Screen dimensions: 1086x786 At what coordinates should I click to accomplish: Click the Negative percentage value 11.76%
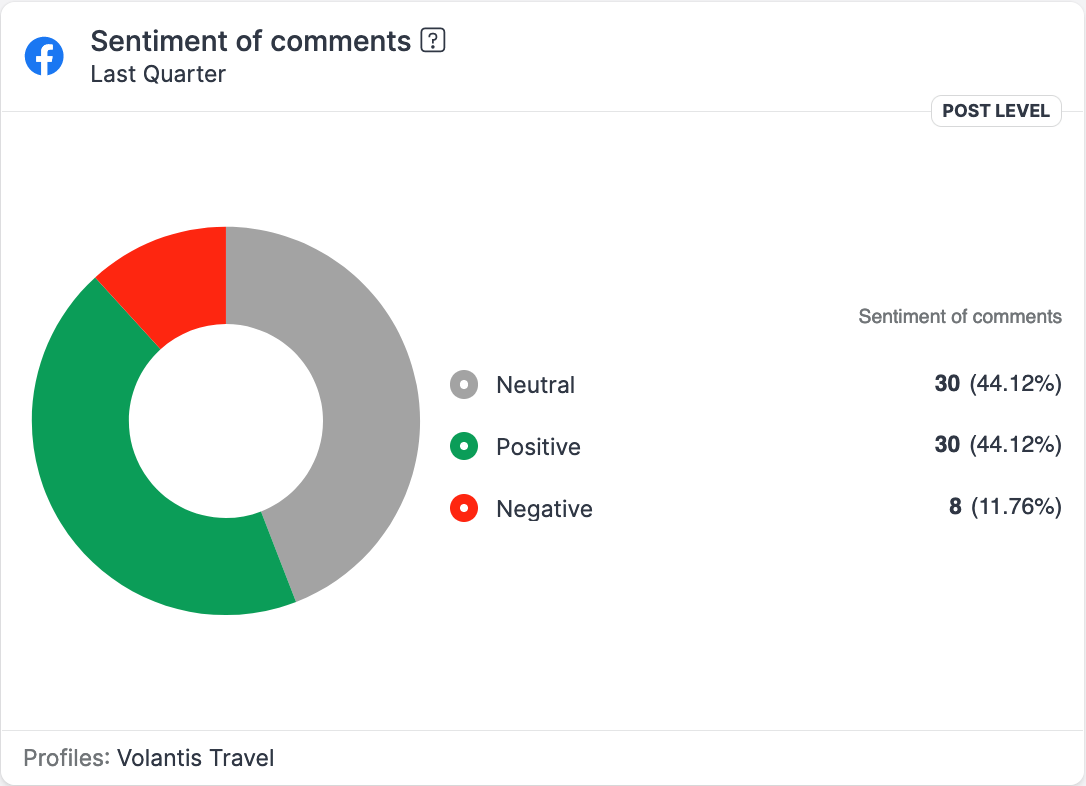(1014, 507)
